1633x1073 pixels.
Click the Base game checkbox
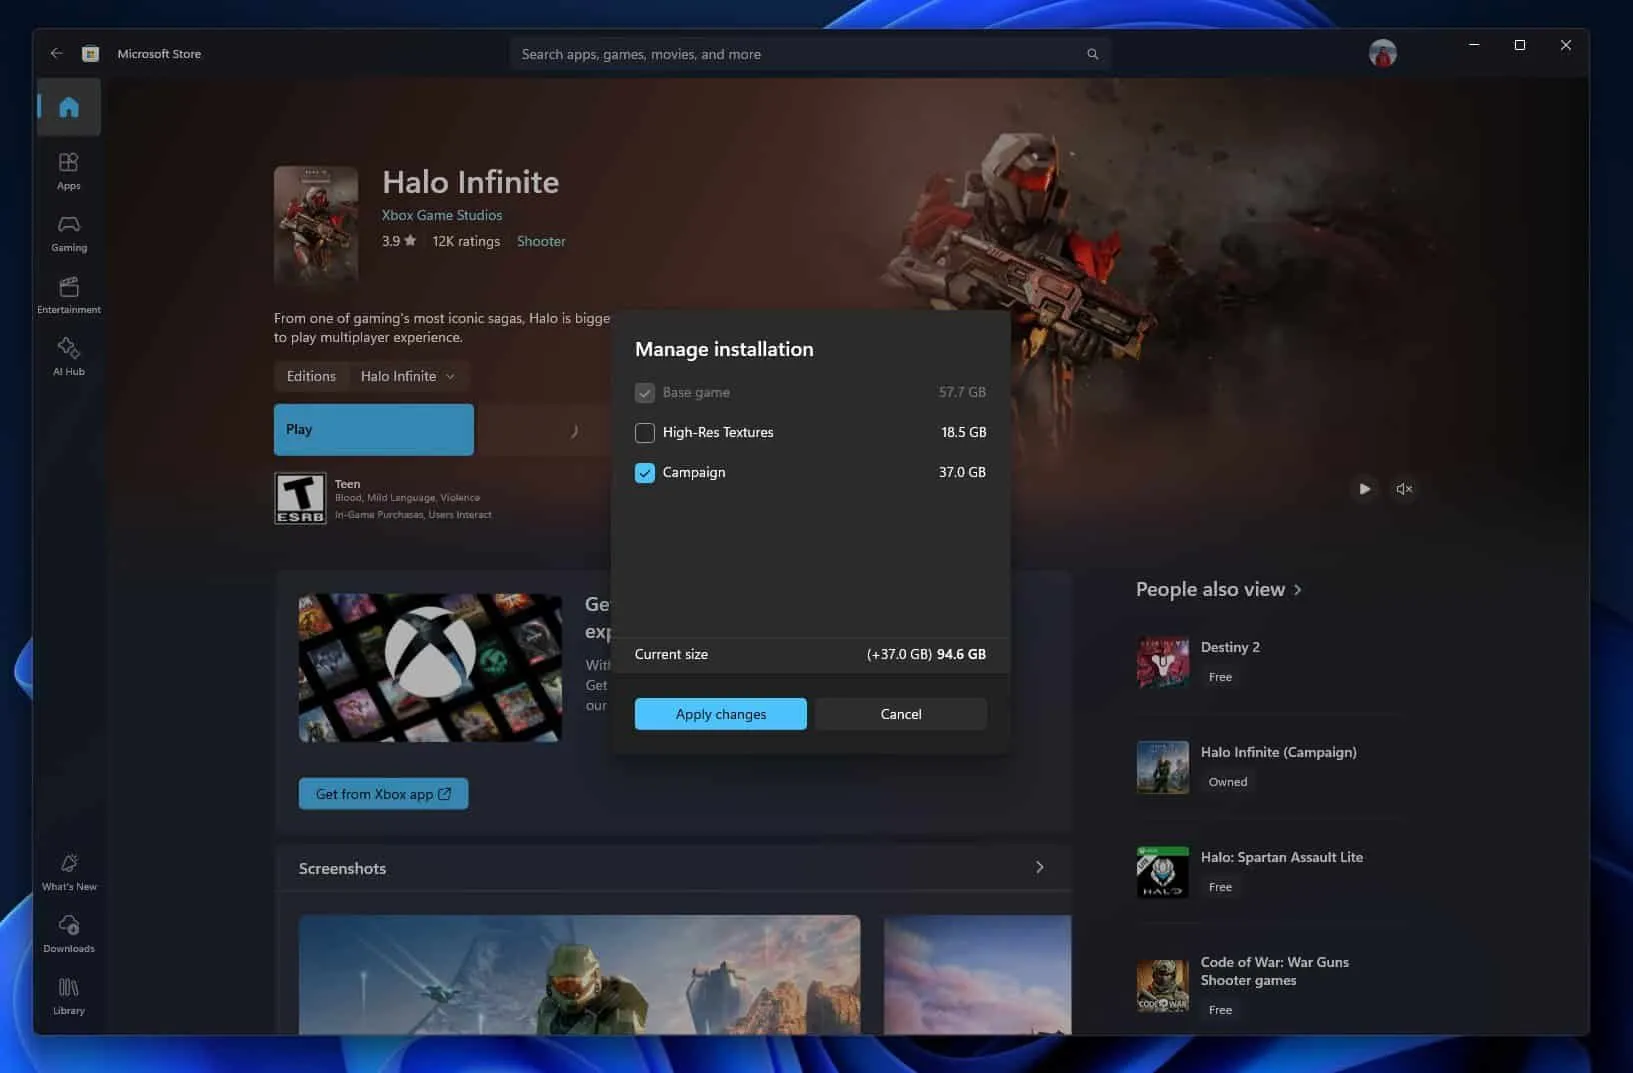[645, 392]
